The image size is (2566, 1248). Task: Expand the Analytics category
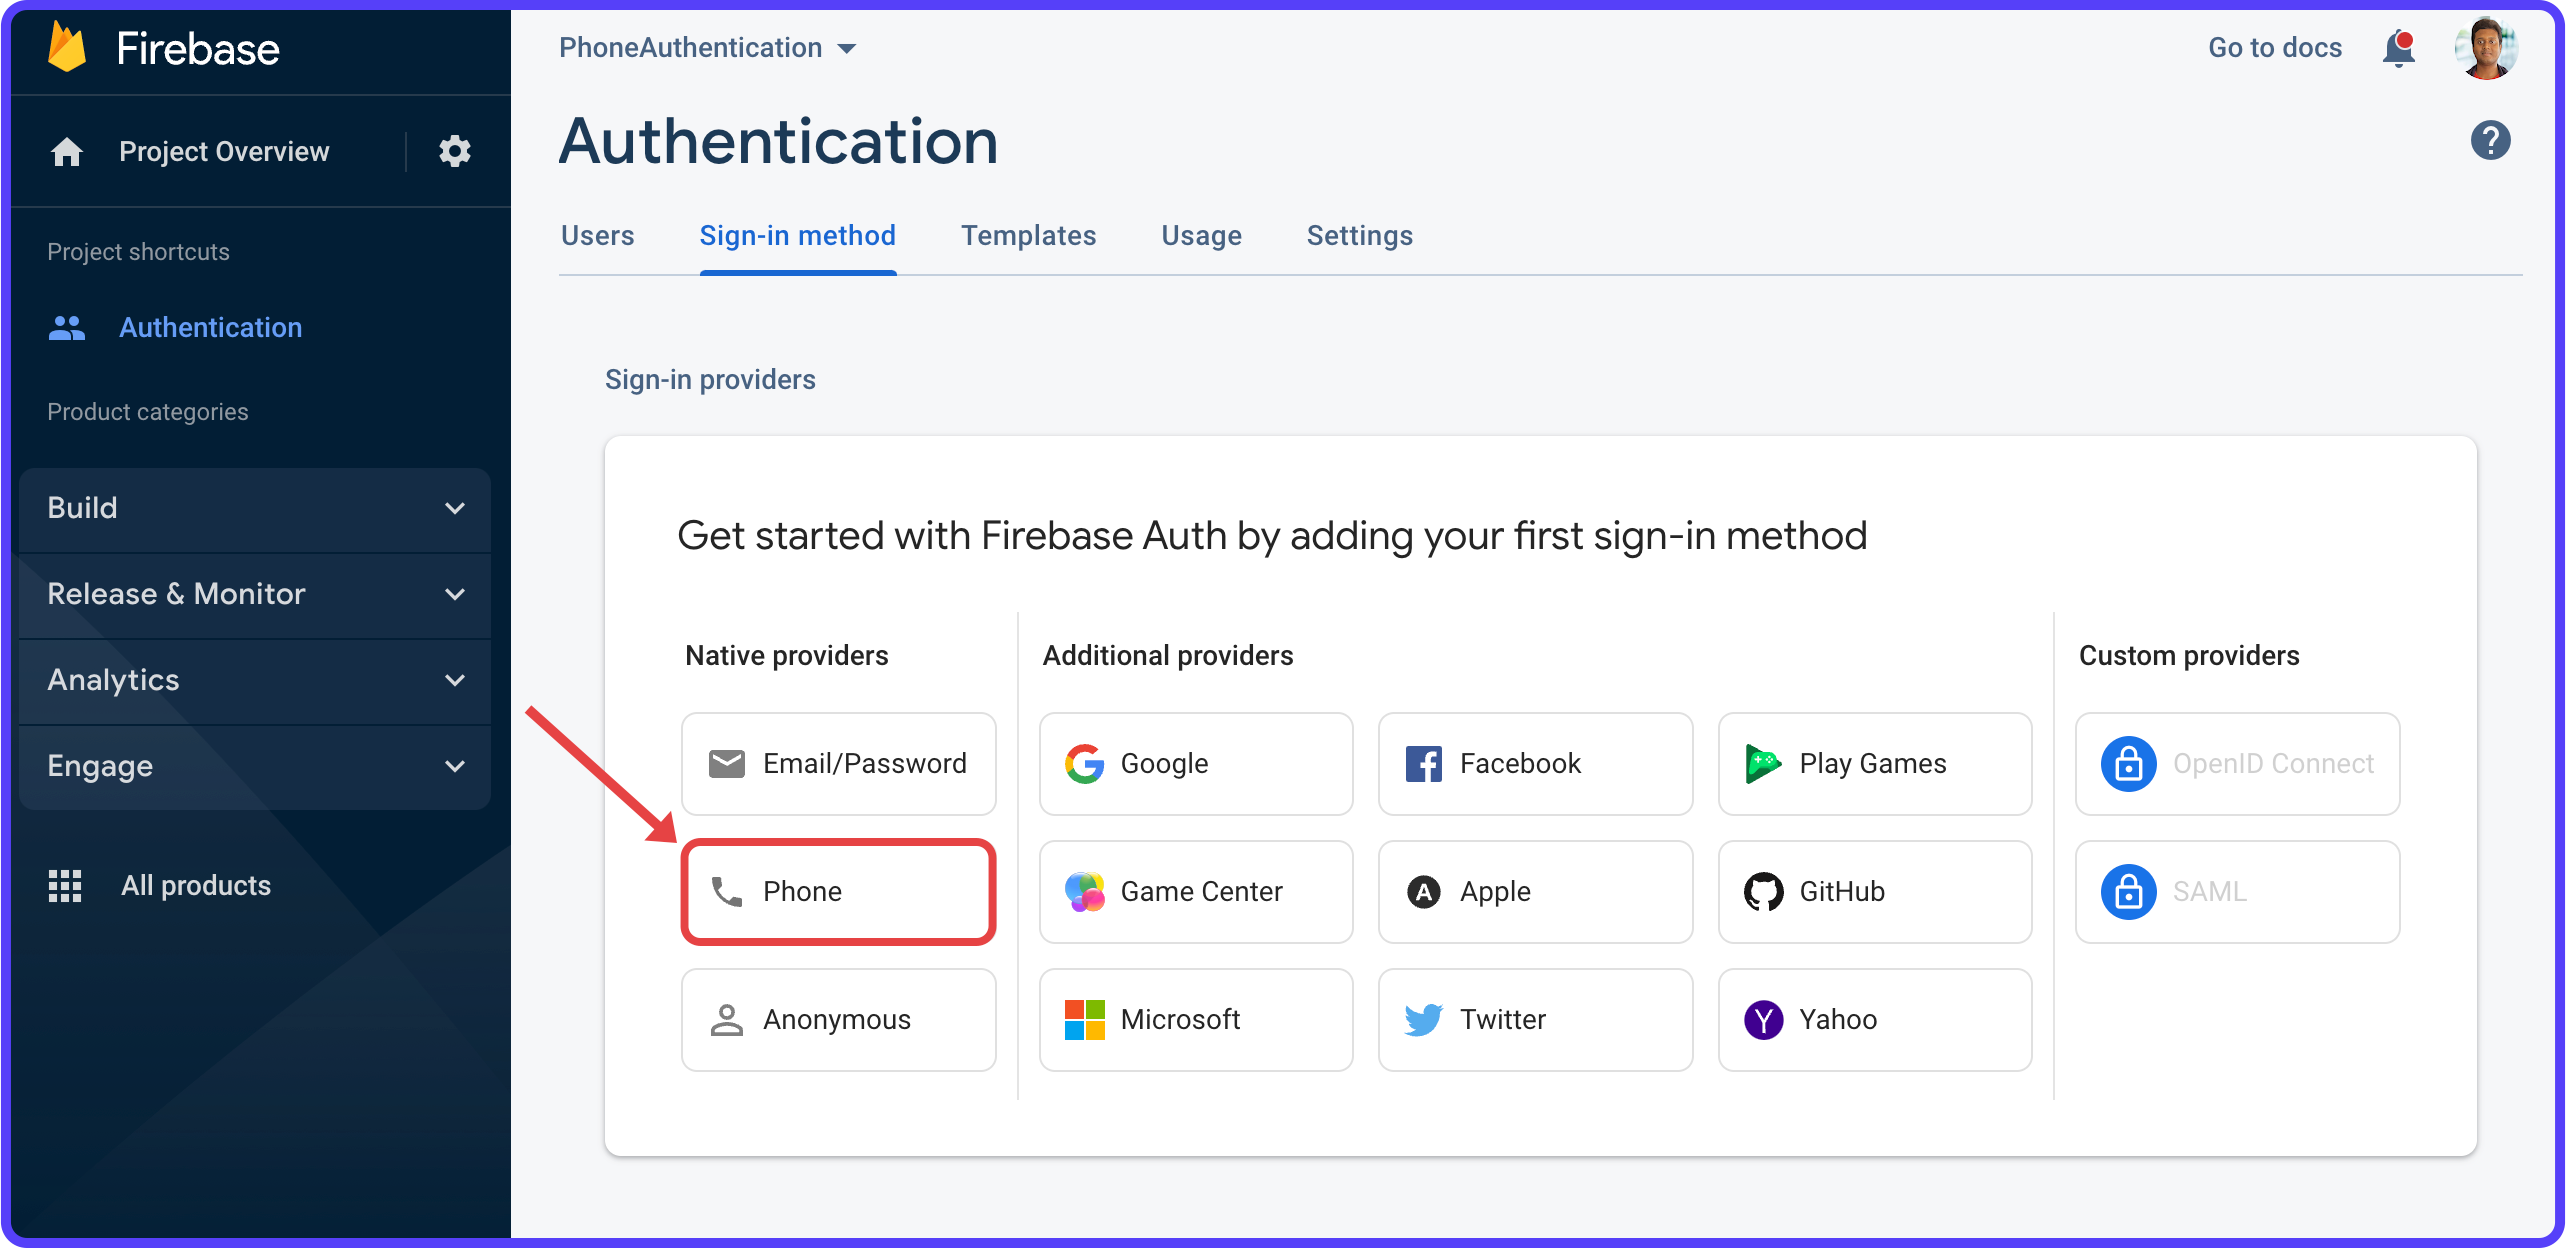coord(255,680)
